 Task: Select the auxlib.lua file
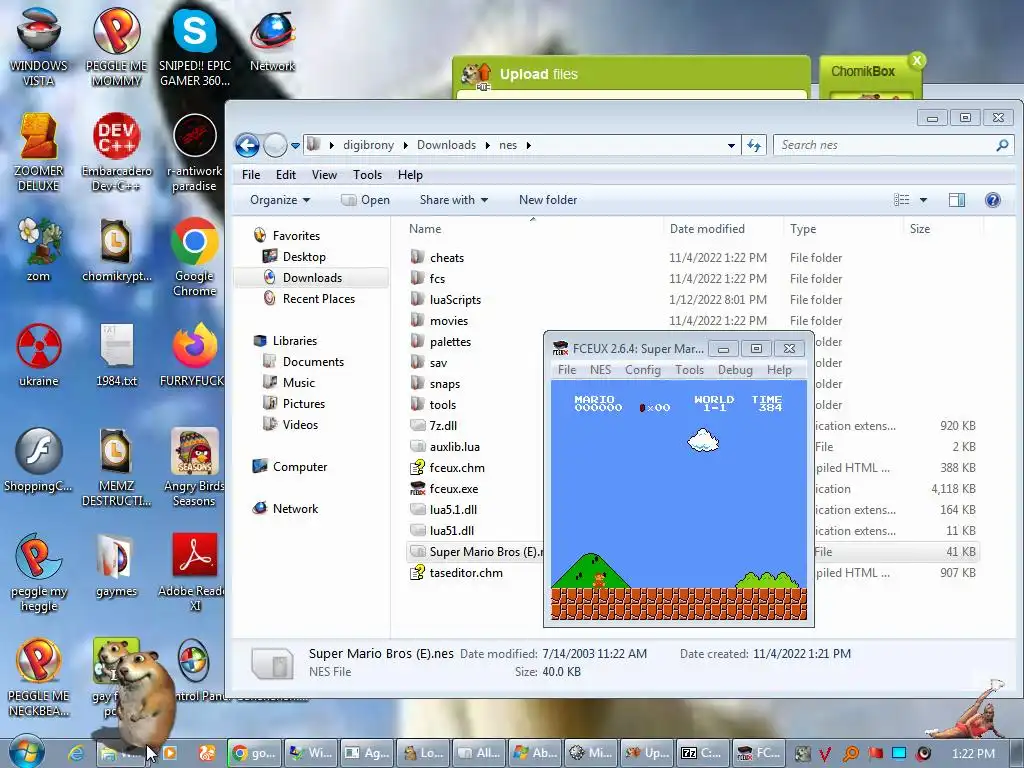455,447
